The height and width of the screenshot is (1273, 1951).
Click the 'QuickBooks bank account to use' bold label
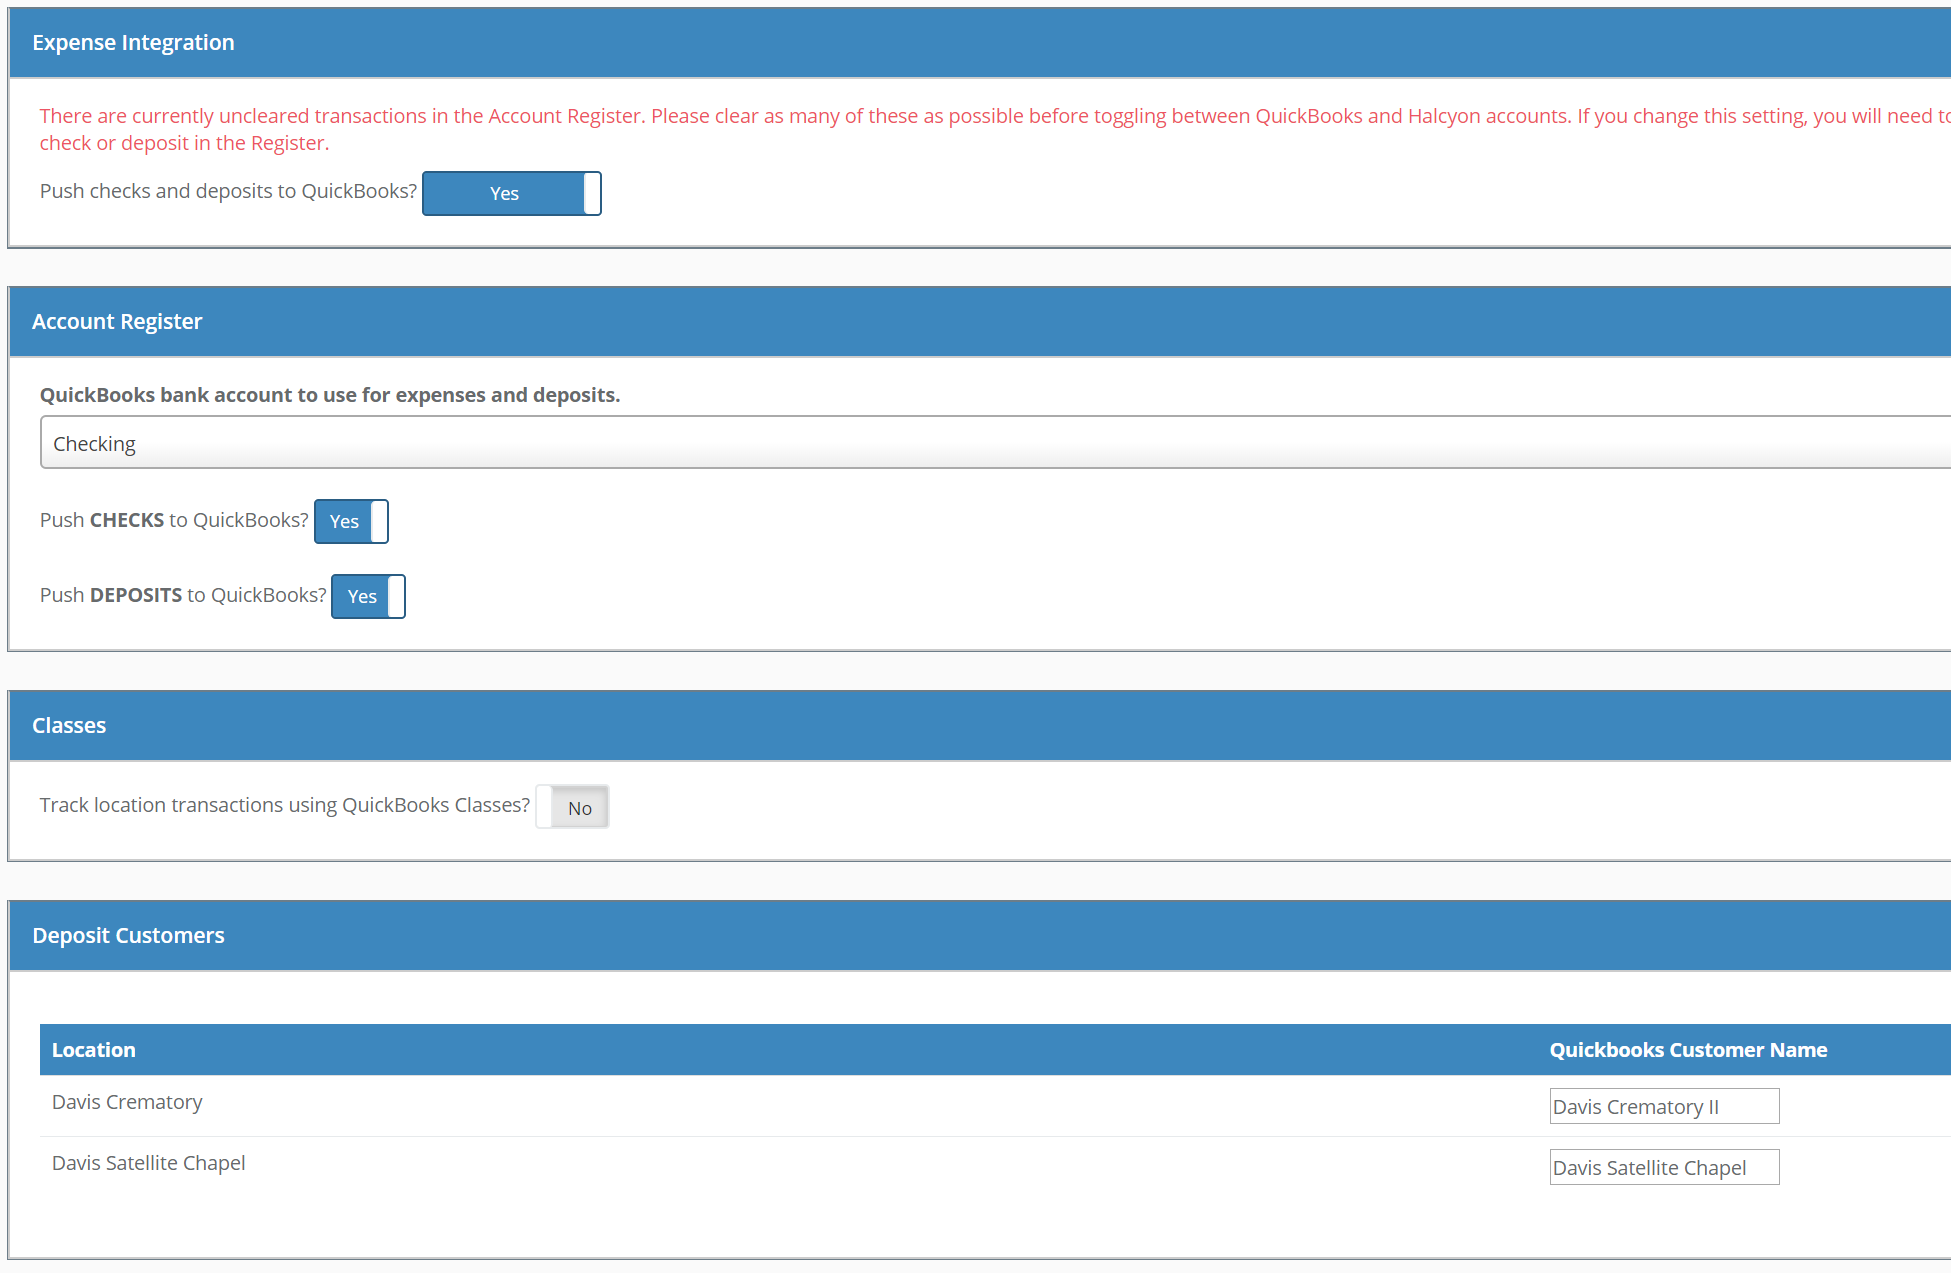pos(330,395)
